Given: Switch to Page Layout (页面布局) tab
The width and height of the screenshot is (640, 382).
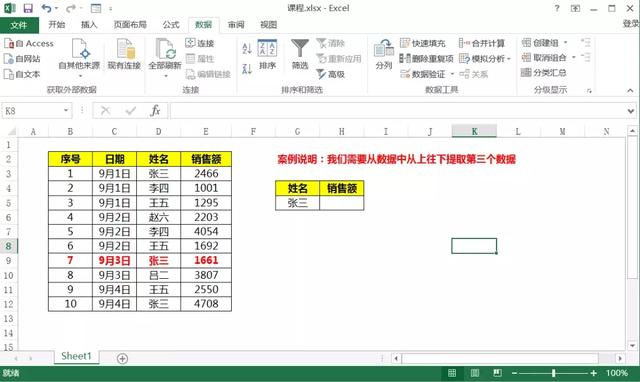Looking at the screenshot, I should (130, 24).
